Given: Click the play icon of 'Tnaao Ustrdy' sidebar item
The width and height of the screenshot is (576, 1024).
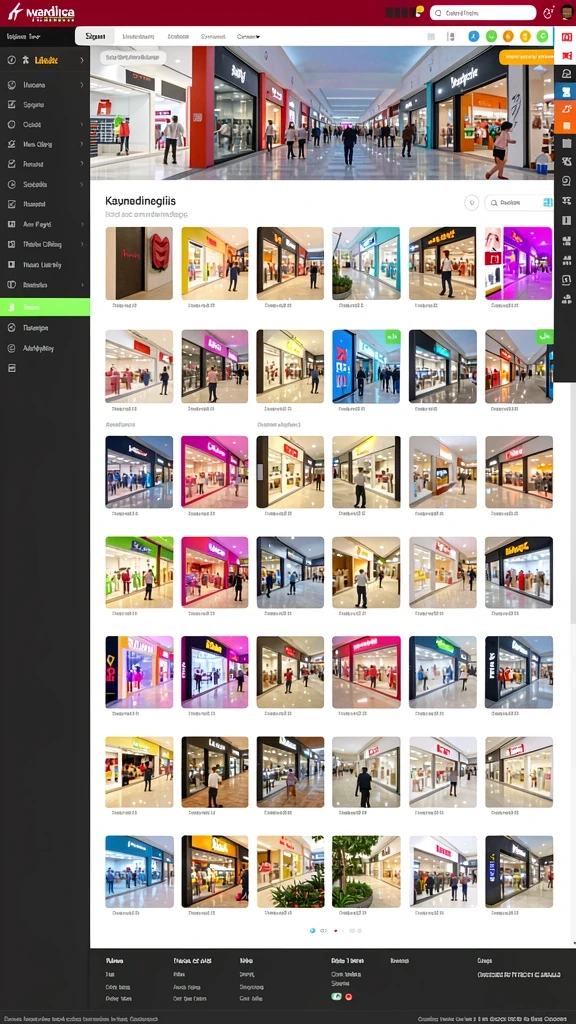Looking at the screenshot, I should click(11, 264).
